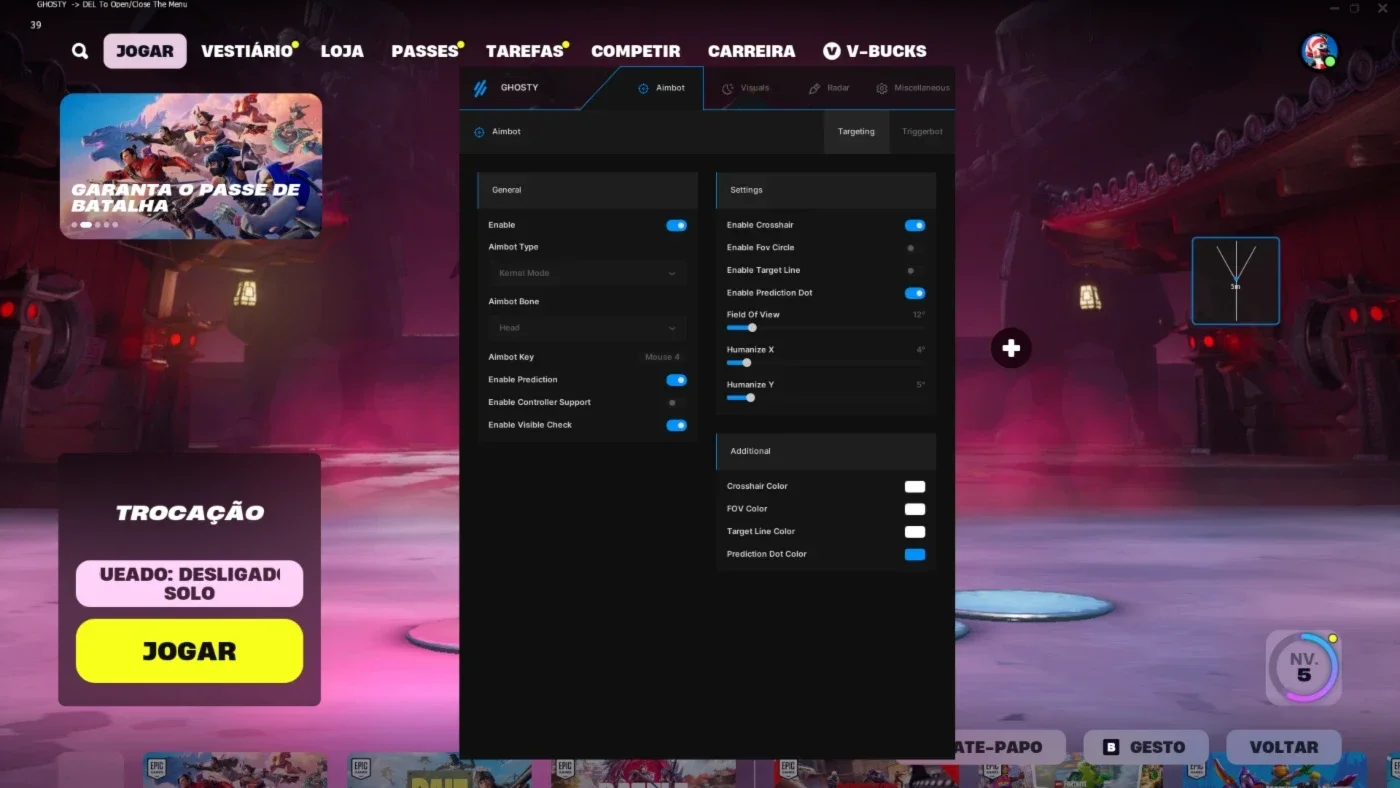Toggle Enable Prediction
1400x788 pixels.
tap(676, 380)
